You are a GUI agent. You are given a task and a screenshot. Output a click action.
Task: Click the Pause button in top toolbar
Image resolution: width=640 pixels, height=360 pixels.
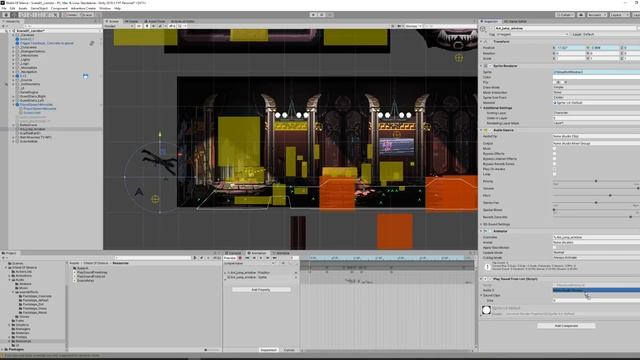tap(321, 15)
